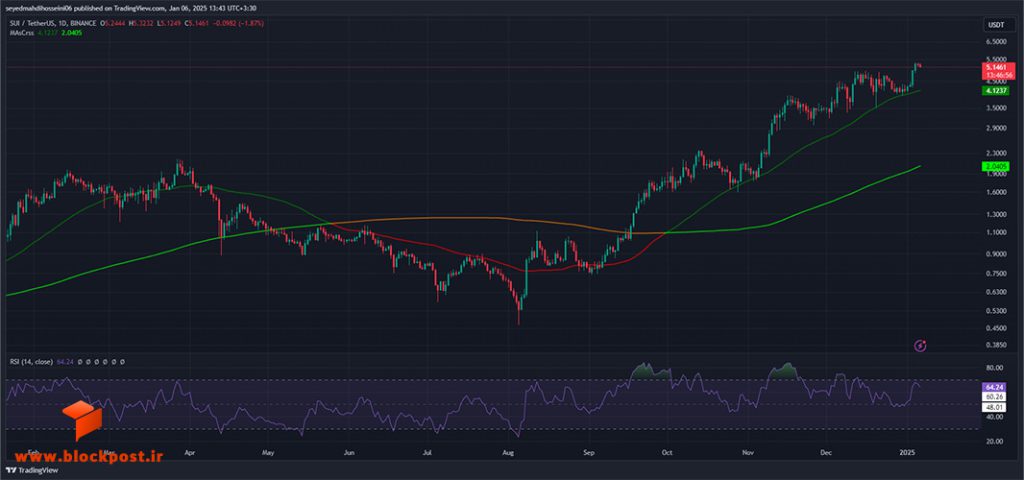Click the Aug label on the time axis
This screenshot has height=480, width=1024.
coord(509,452)
